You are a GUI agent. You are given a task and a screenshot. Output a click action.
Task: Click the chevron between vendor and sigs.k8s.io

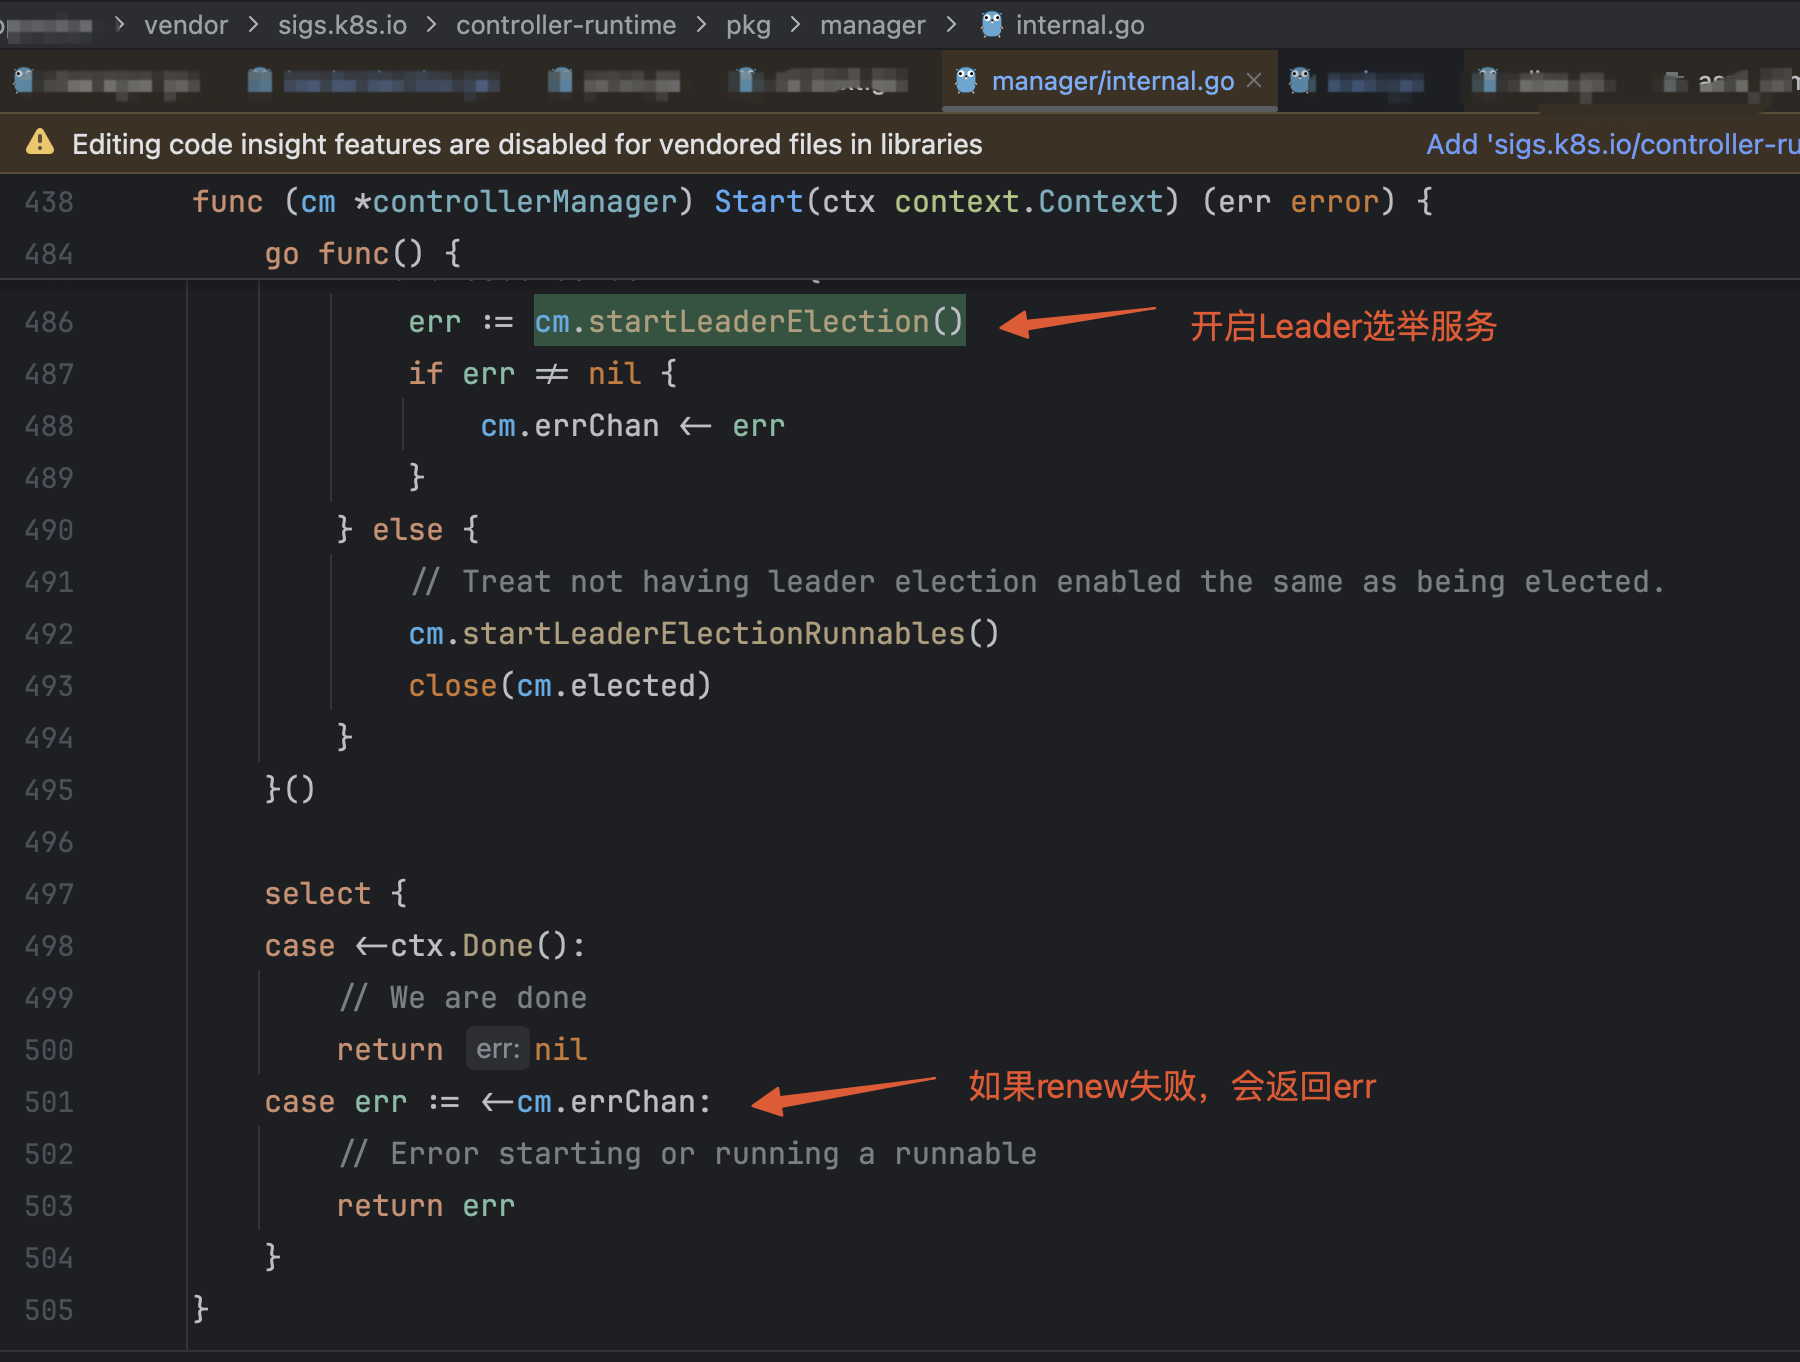point(254,24)
